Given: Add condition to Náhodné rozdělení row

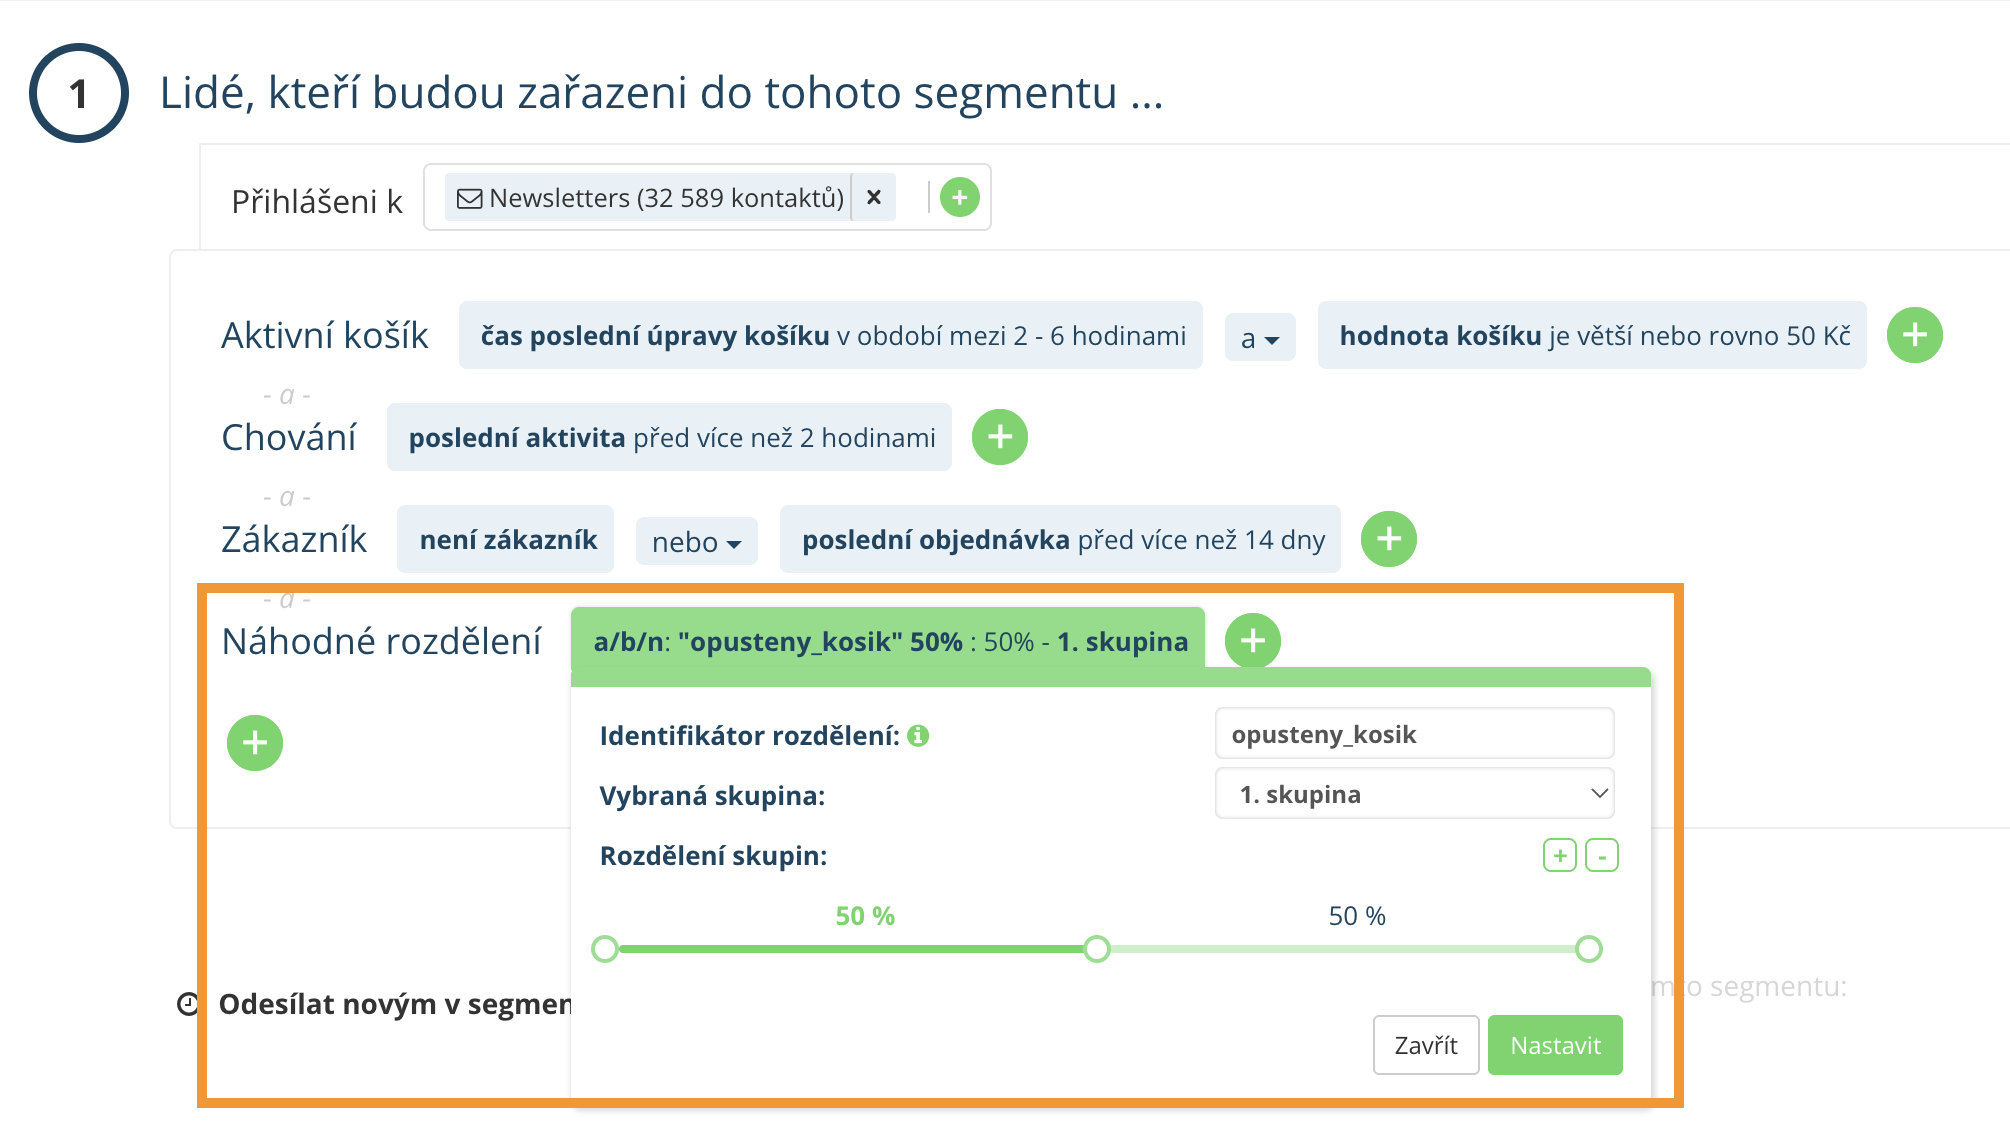Looking at the screenshot, I should click(x=1252, y=640).
